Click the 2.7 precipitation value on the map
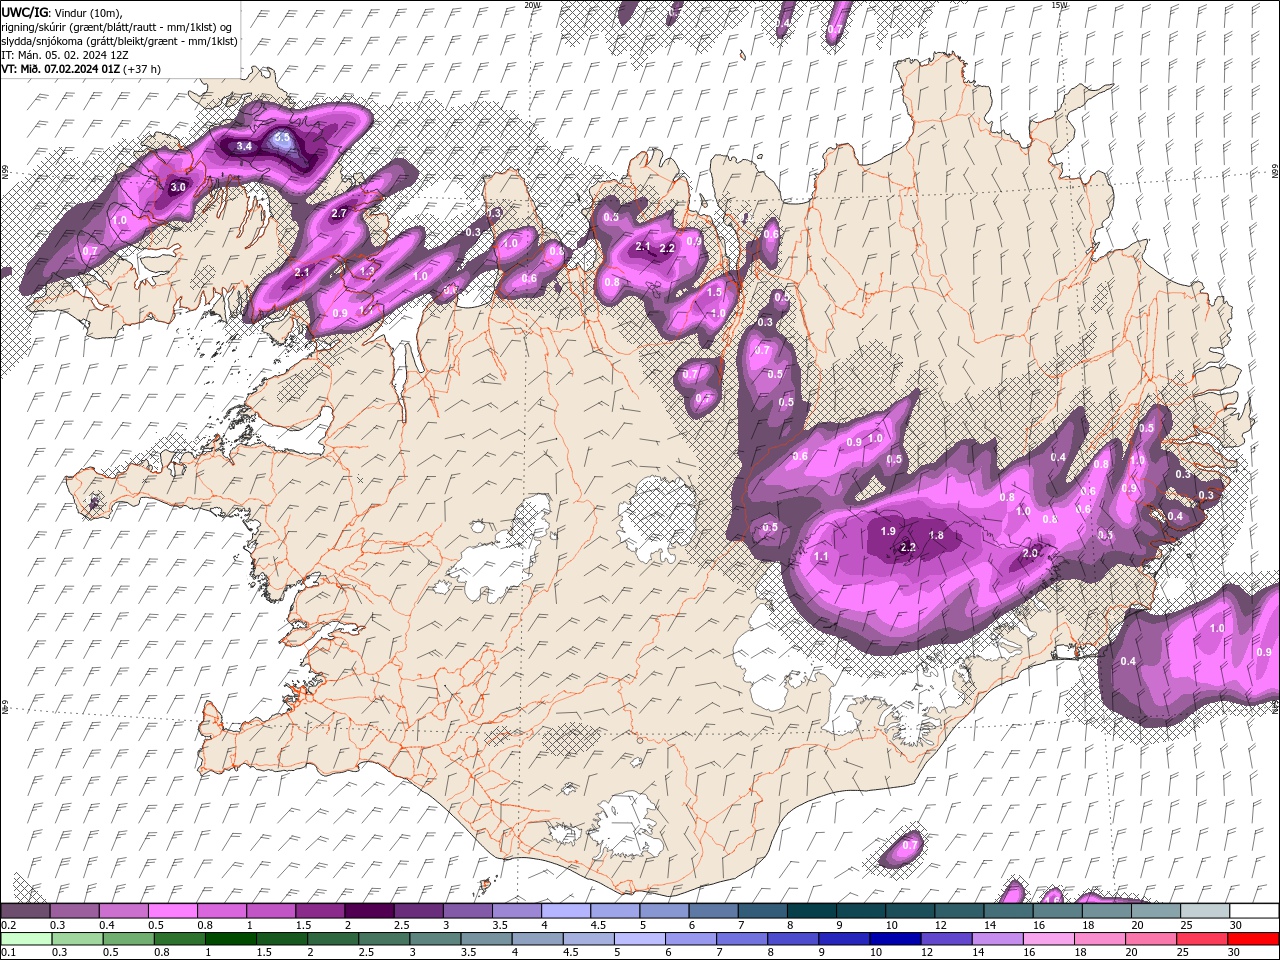This screenshot has width=1280, height=960. [x=339, y=213]
